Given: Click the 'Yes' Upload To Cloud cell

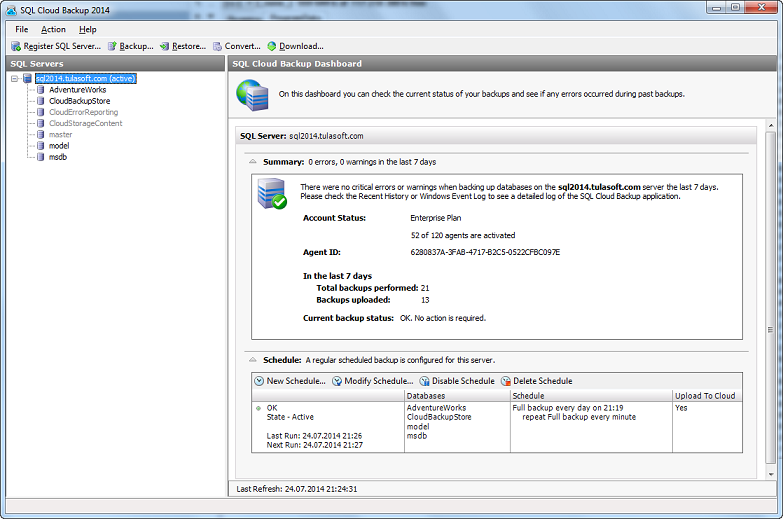Looking at the screenshot, I should click(681, 408).
